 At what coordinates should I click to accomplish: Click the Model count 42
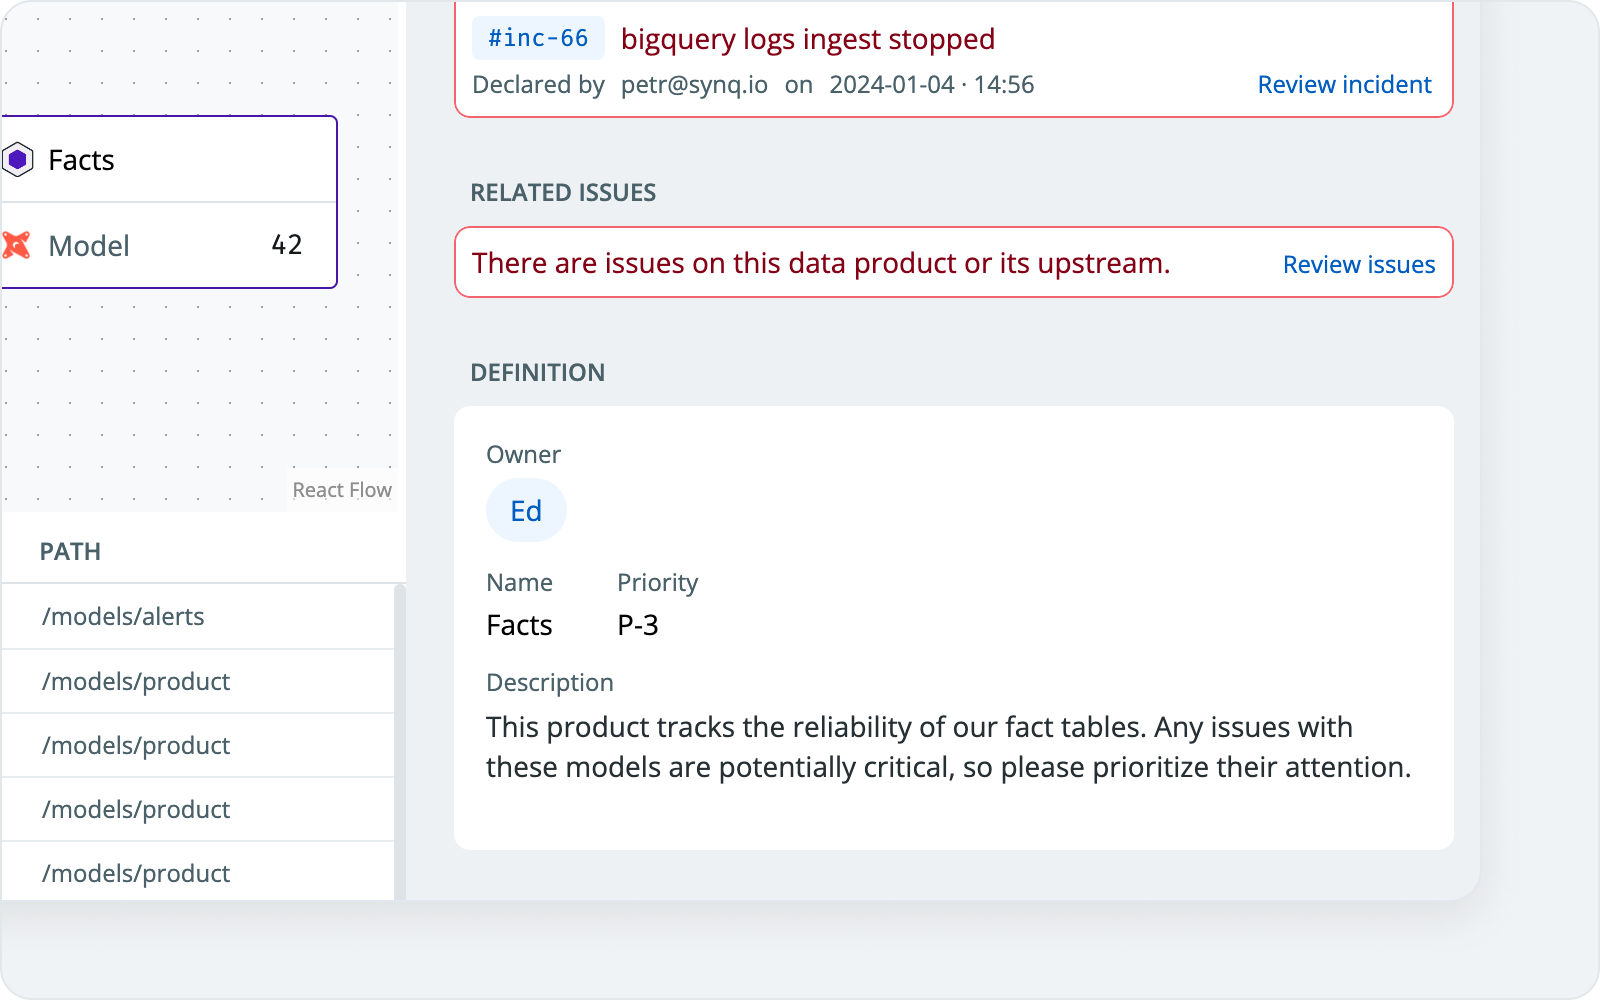(x=286, y=245)
